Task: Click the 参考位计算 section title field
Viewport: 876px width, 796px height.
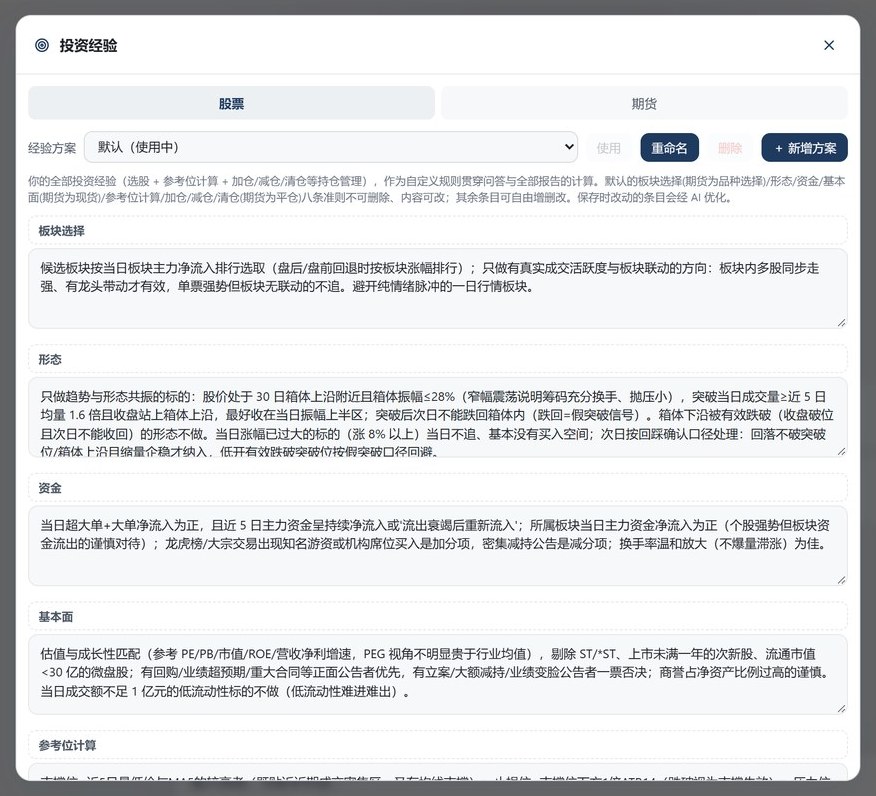Action: tap(438, 745)
